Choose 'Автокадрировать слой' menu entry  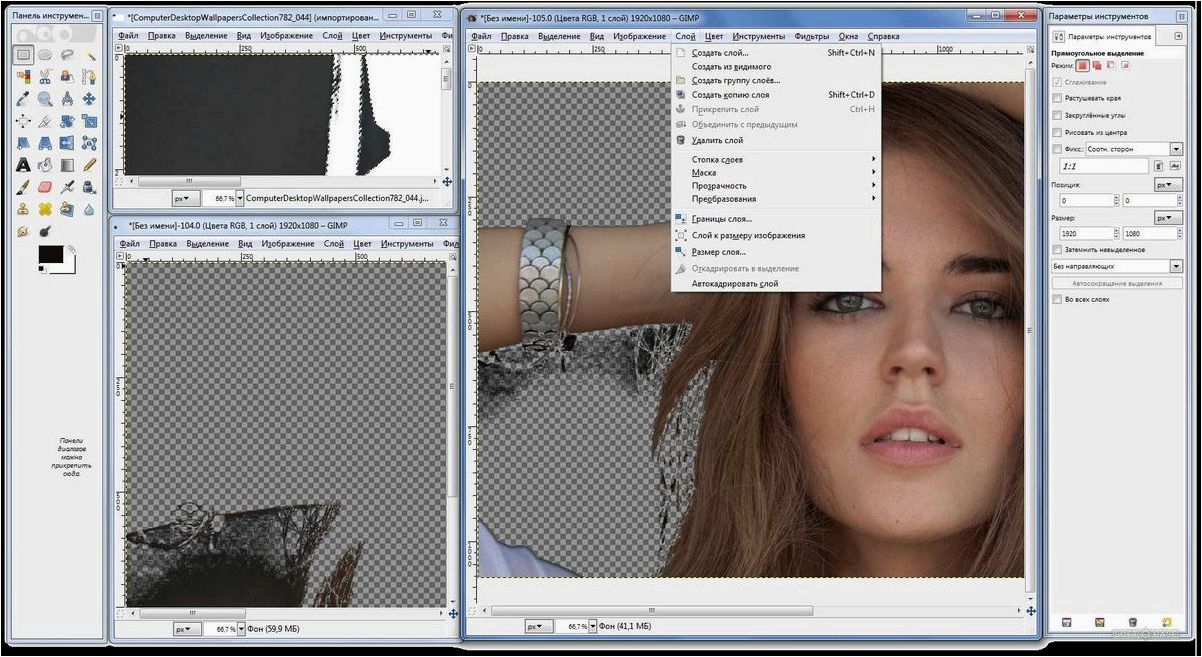(x=777, y=284)
